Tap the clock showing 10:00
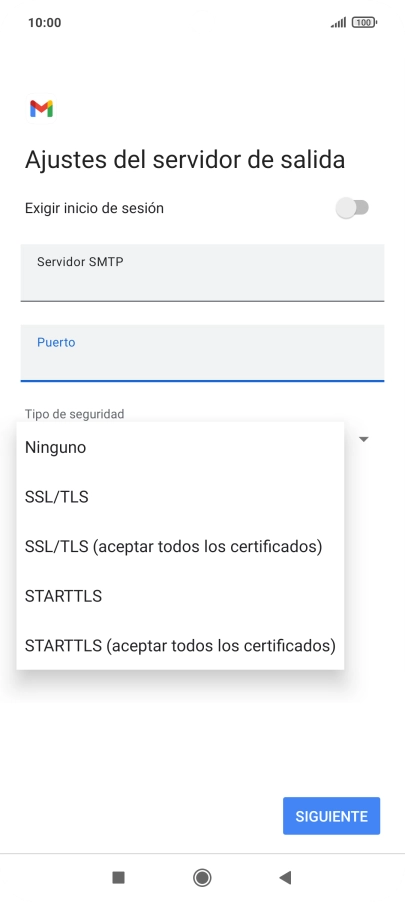 (44, 22)
